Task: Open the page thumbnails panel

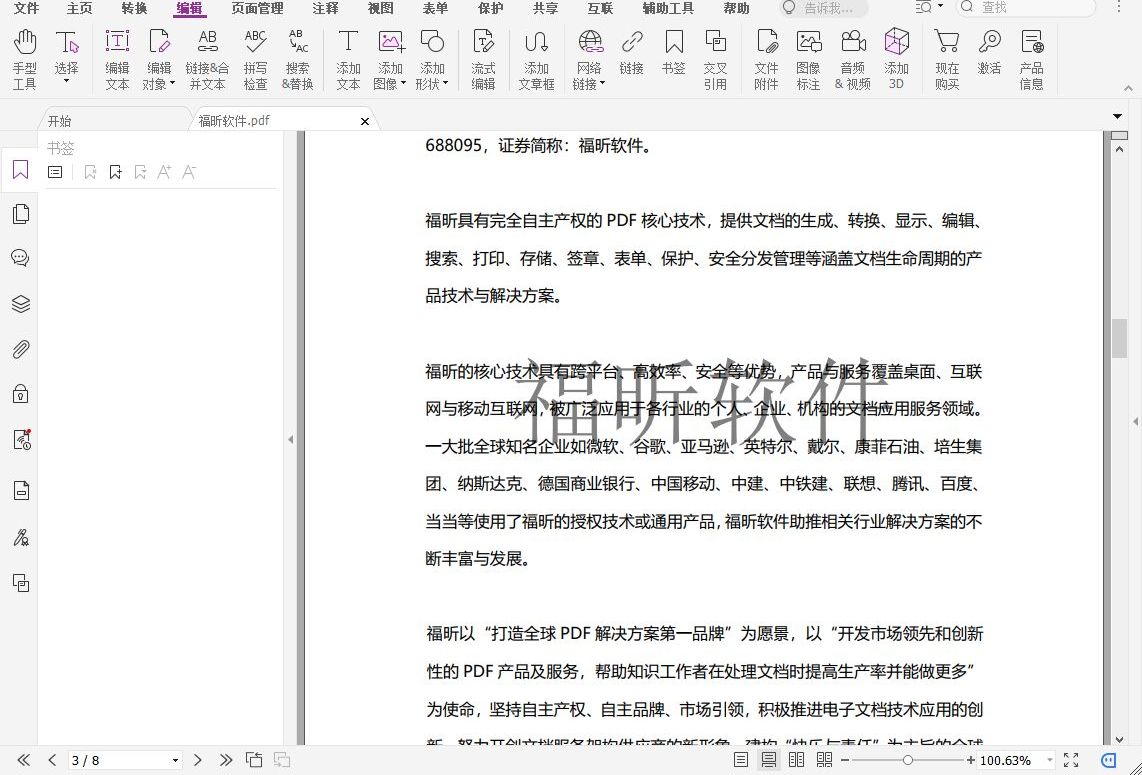Action: click(20, 213)
